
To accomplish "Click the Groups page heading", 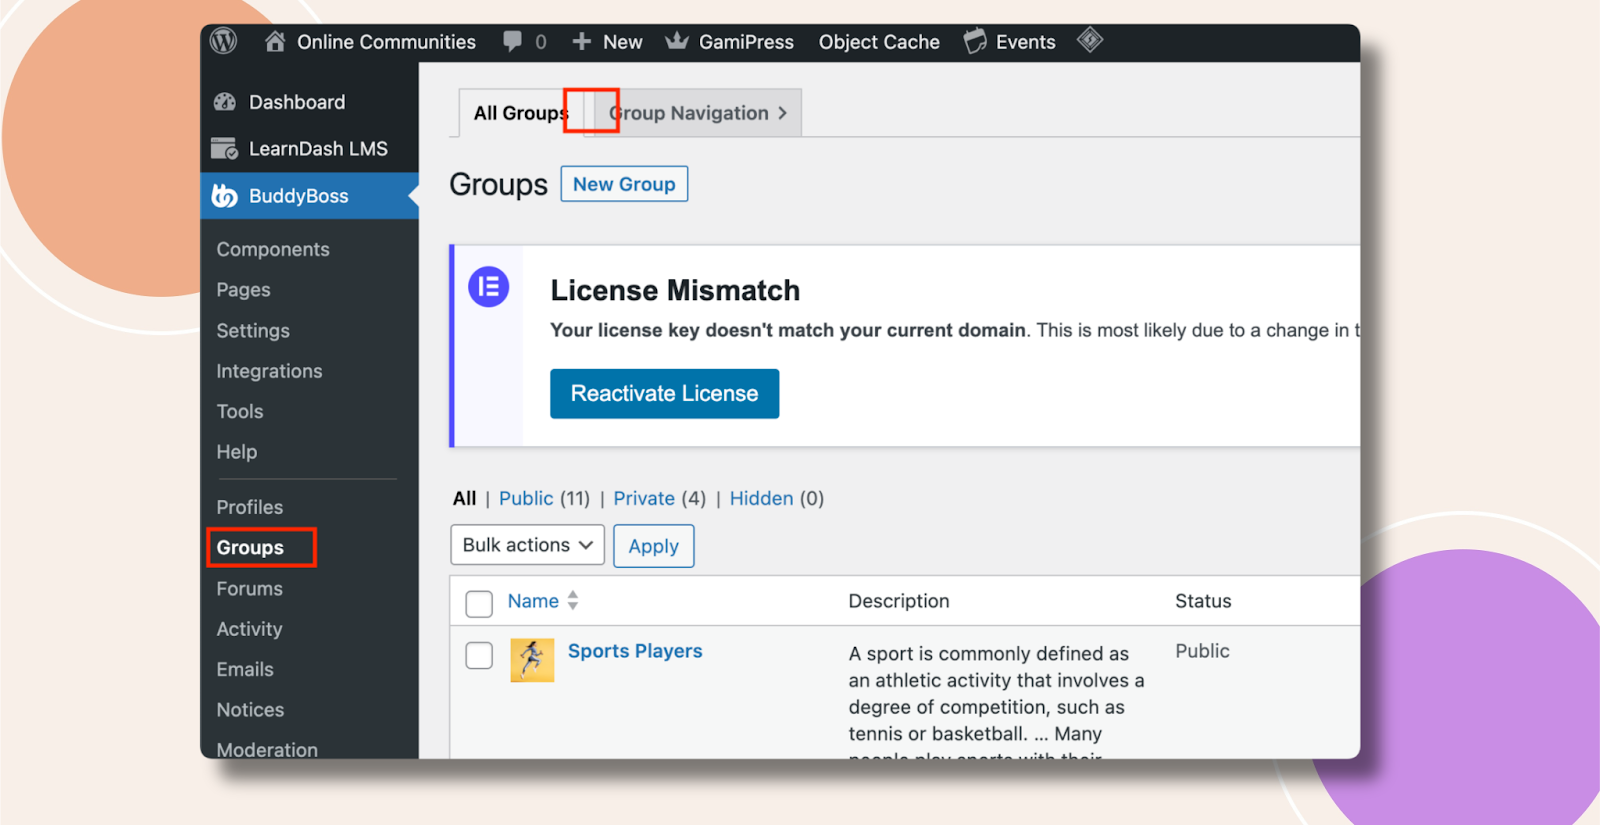I will click(x=498, y=185).
